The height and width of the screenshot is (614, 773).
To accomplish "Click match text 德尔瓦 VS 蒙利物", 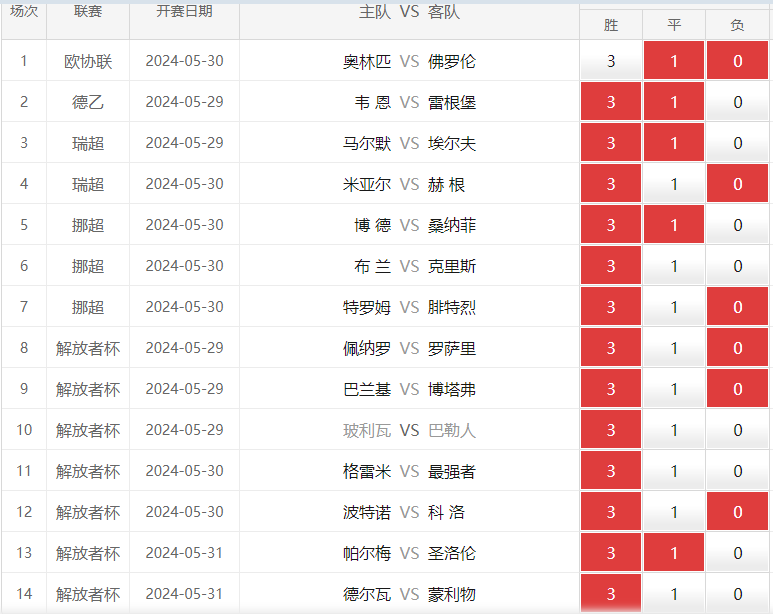I will [409, 594].
